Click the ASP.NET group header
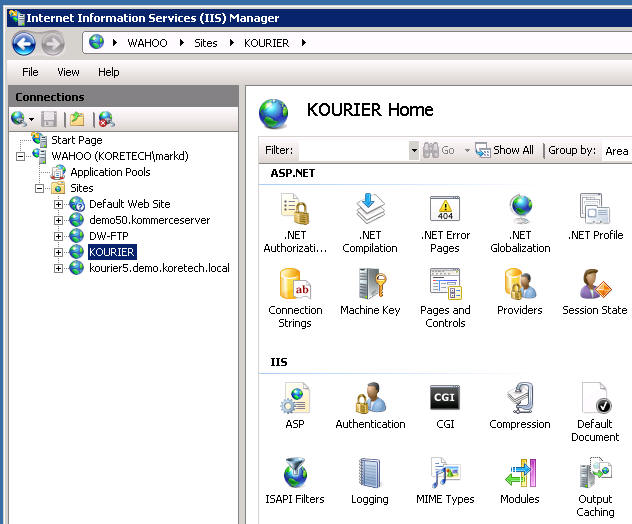Viewport: 632px width, 524px height. (x=293, y=173)
